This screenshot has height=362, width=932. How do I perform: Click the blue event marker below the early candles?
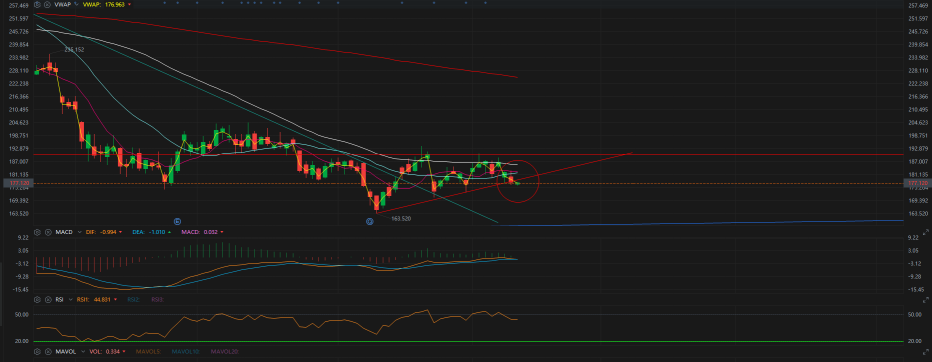(177, 221)
